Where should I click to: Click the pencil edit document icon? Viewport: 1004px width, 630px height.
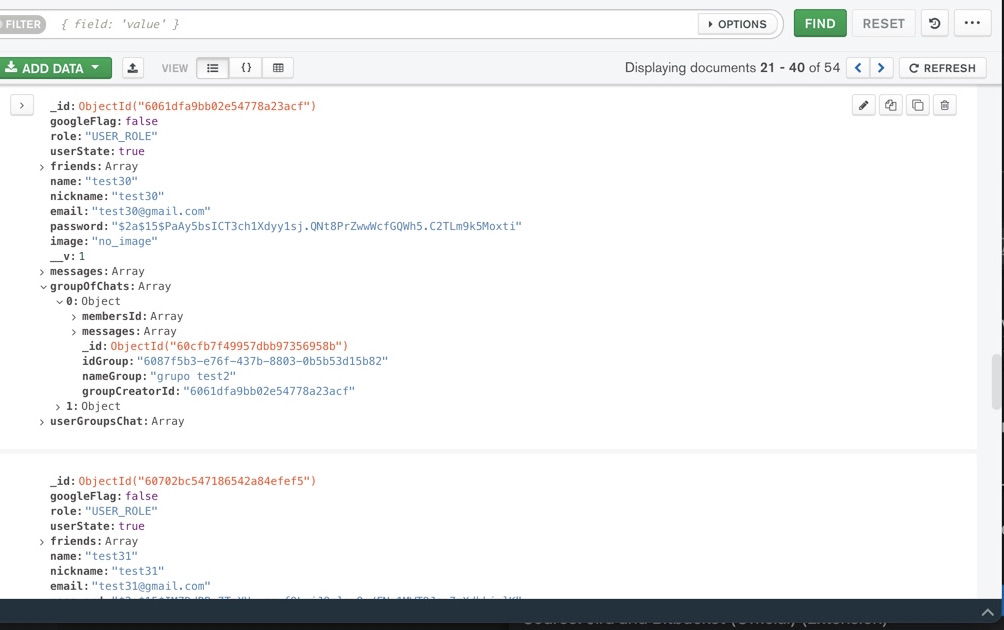[863, 105]
